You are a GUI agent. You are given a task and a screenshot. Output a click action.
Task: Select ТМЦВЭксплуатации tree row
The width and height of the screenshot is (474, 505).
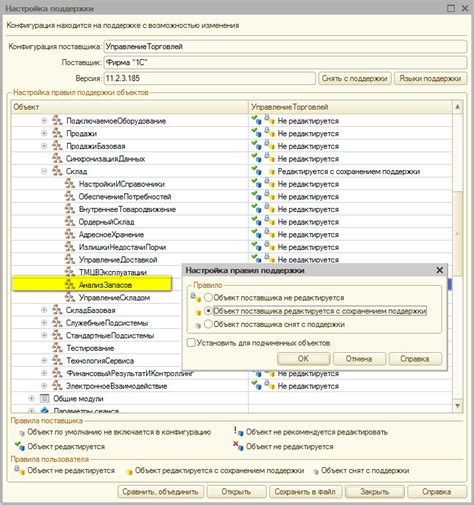tap(96, 272)
